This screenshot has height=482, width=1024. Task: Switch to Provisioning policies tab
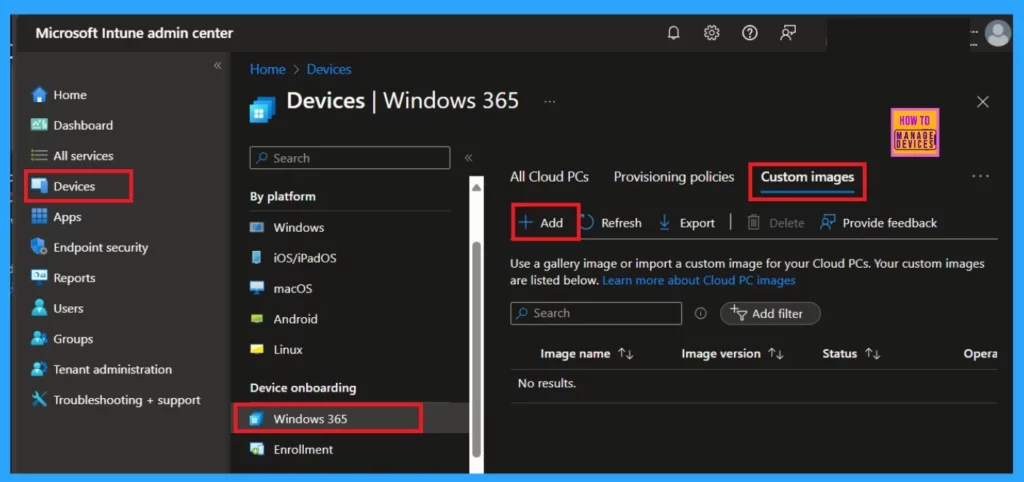[x=674, y=177]
